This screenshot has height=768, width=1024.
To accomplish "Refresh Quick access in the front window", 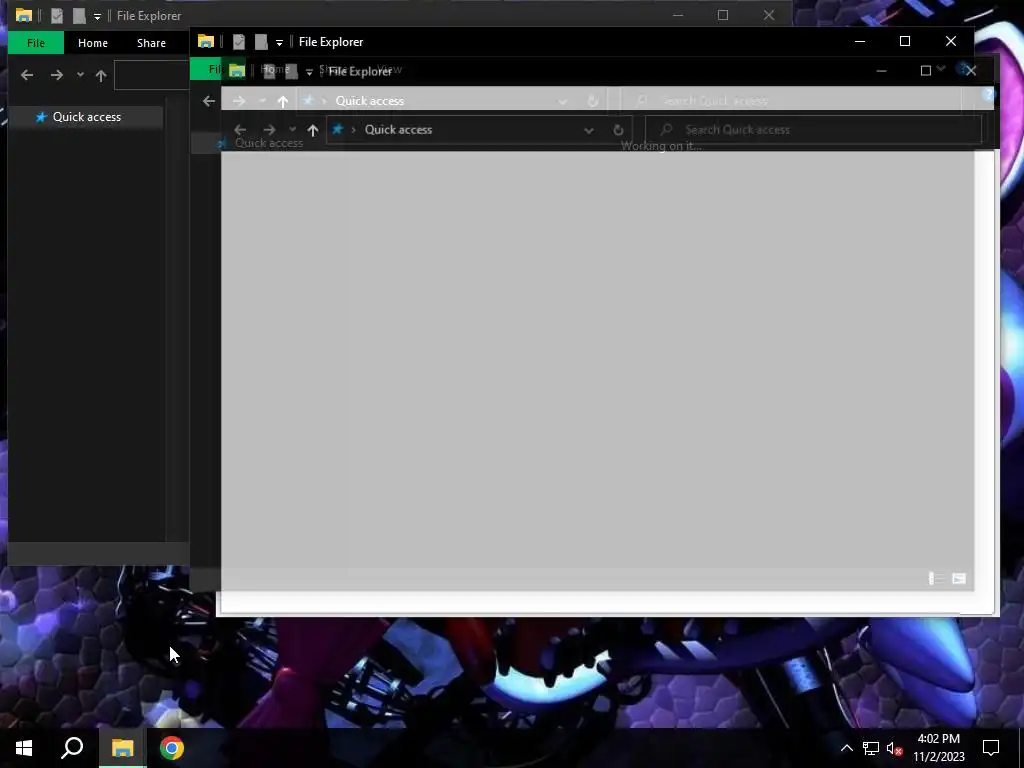I will coord(618,130).
